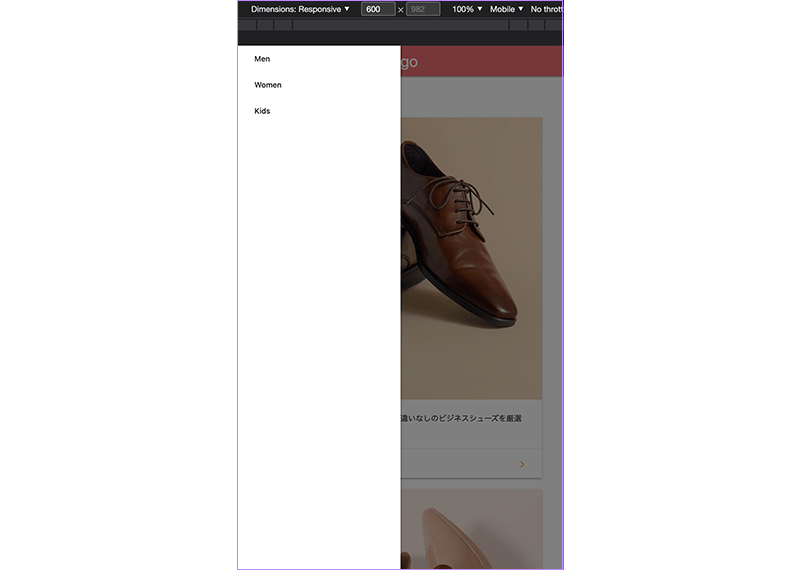Click the orange chevron arrow on the card
The width and height of the screenshot is (800, 570).
point(522,465)
